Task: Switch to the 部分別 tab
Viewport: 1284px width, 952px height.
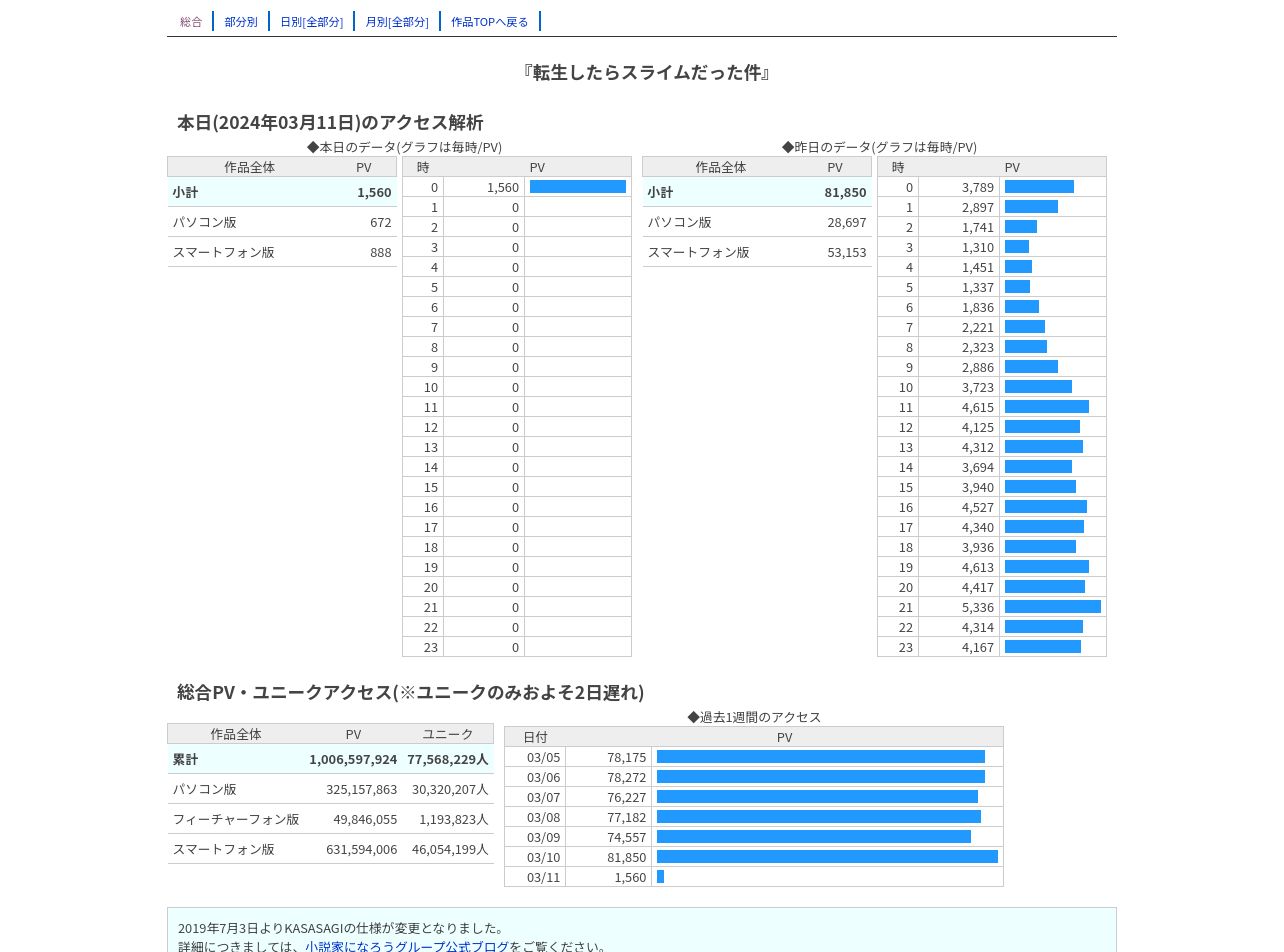Action: tap(241, 21)
